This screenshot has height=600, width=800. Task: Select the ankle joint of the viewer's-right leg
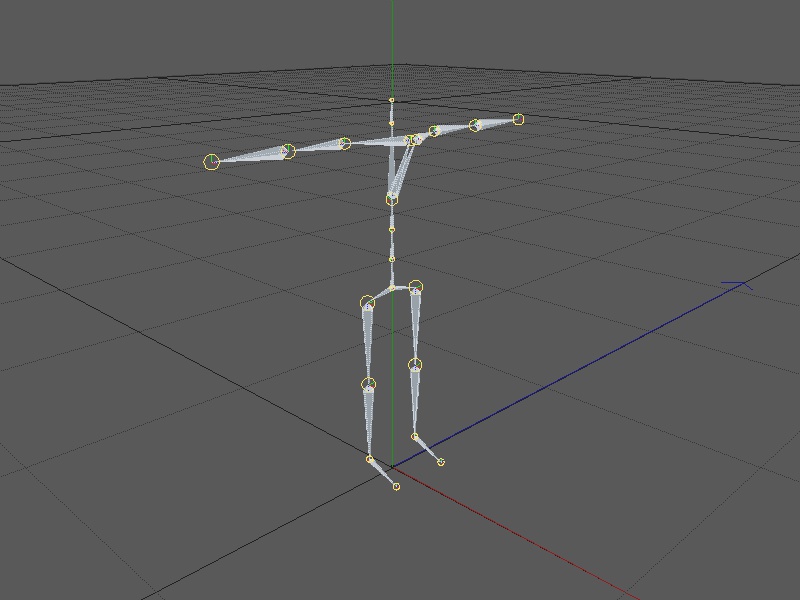tap(415, 436)
